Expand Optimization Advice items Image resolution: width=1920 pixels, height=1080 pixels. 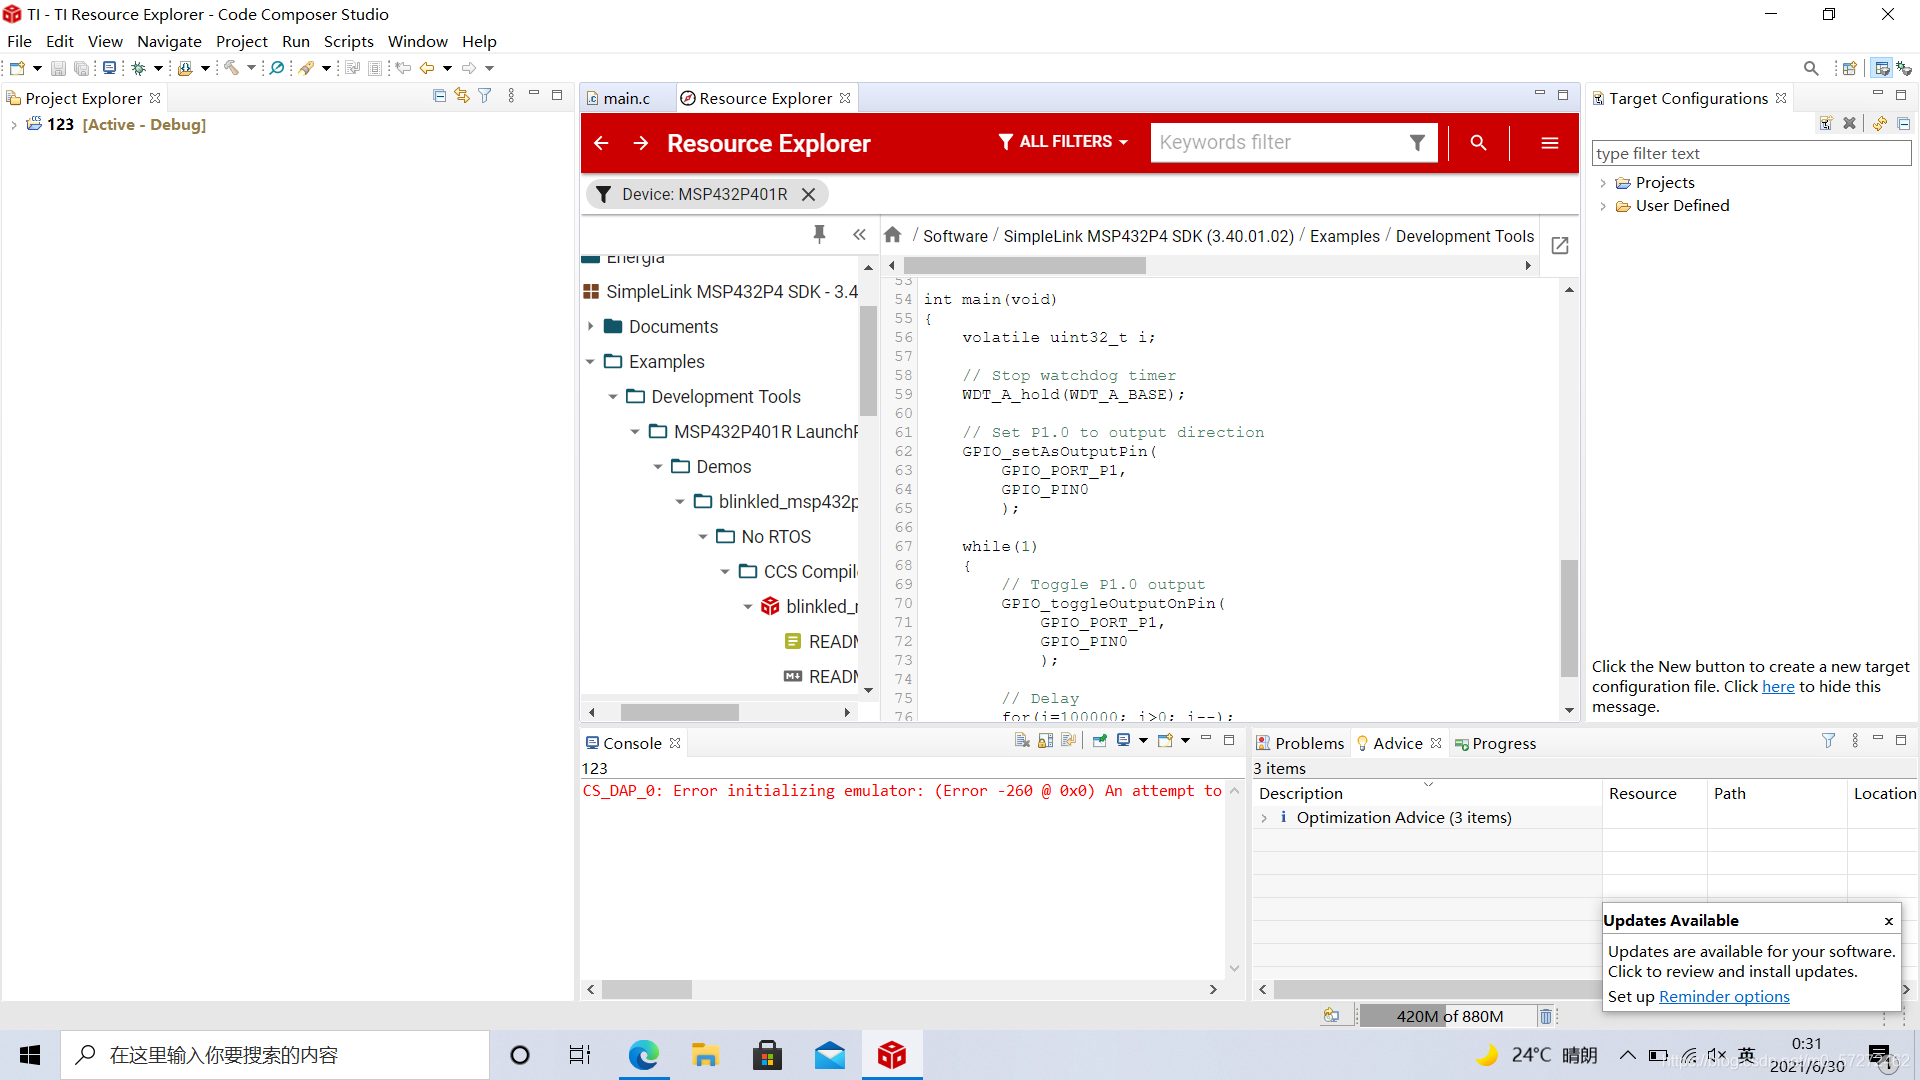coord(1265,818)
